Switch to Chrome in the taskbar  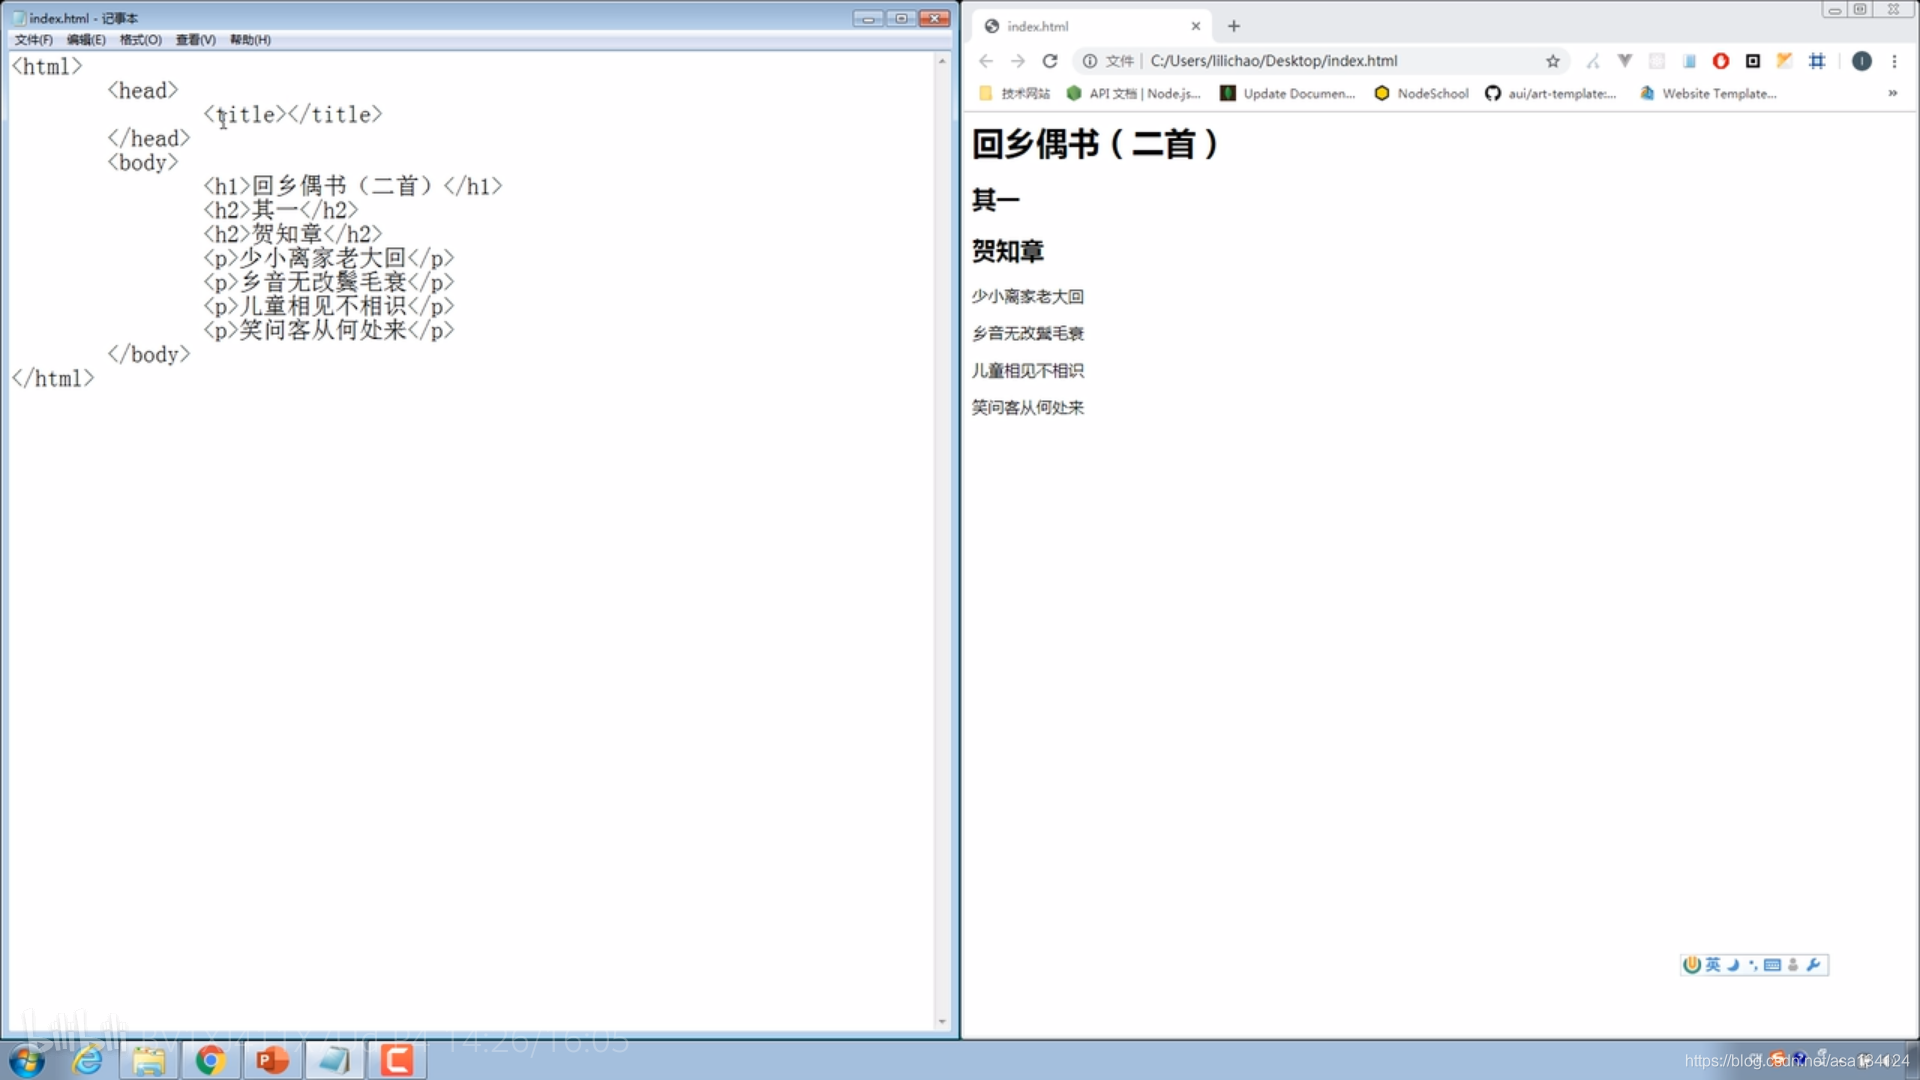tap(210, 1060)
